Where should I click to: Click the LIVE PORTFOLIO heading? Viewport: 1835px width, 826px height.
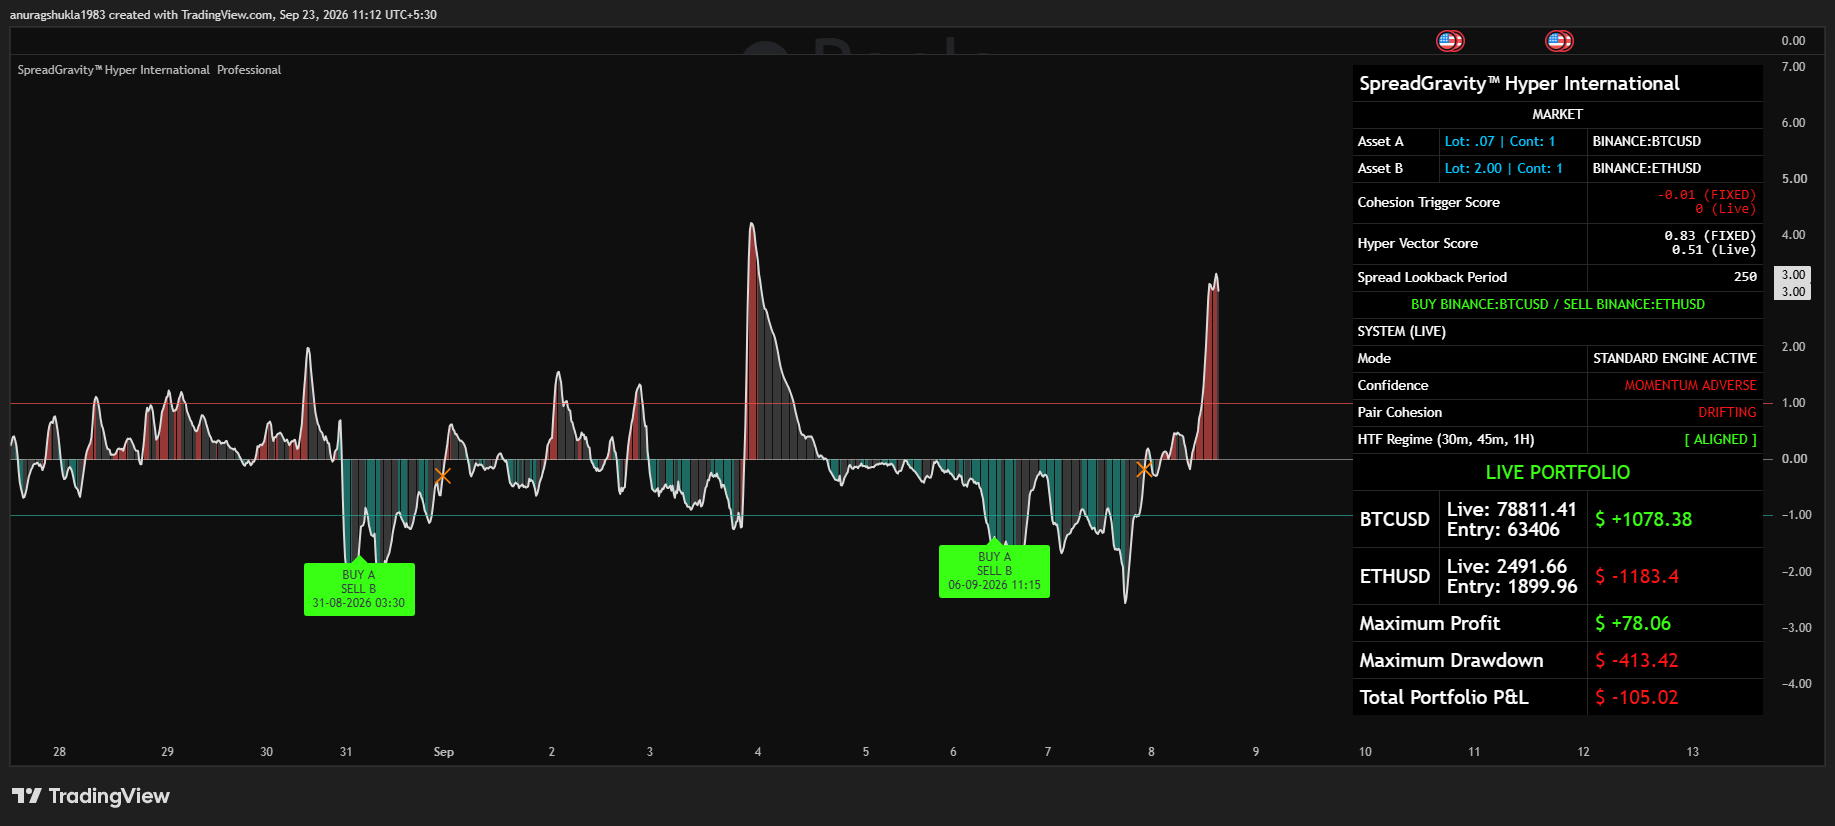[x=1558, y=473]
